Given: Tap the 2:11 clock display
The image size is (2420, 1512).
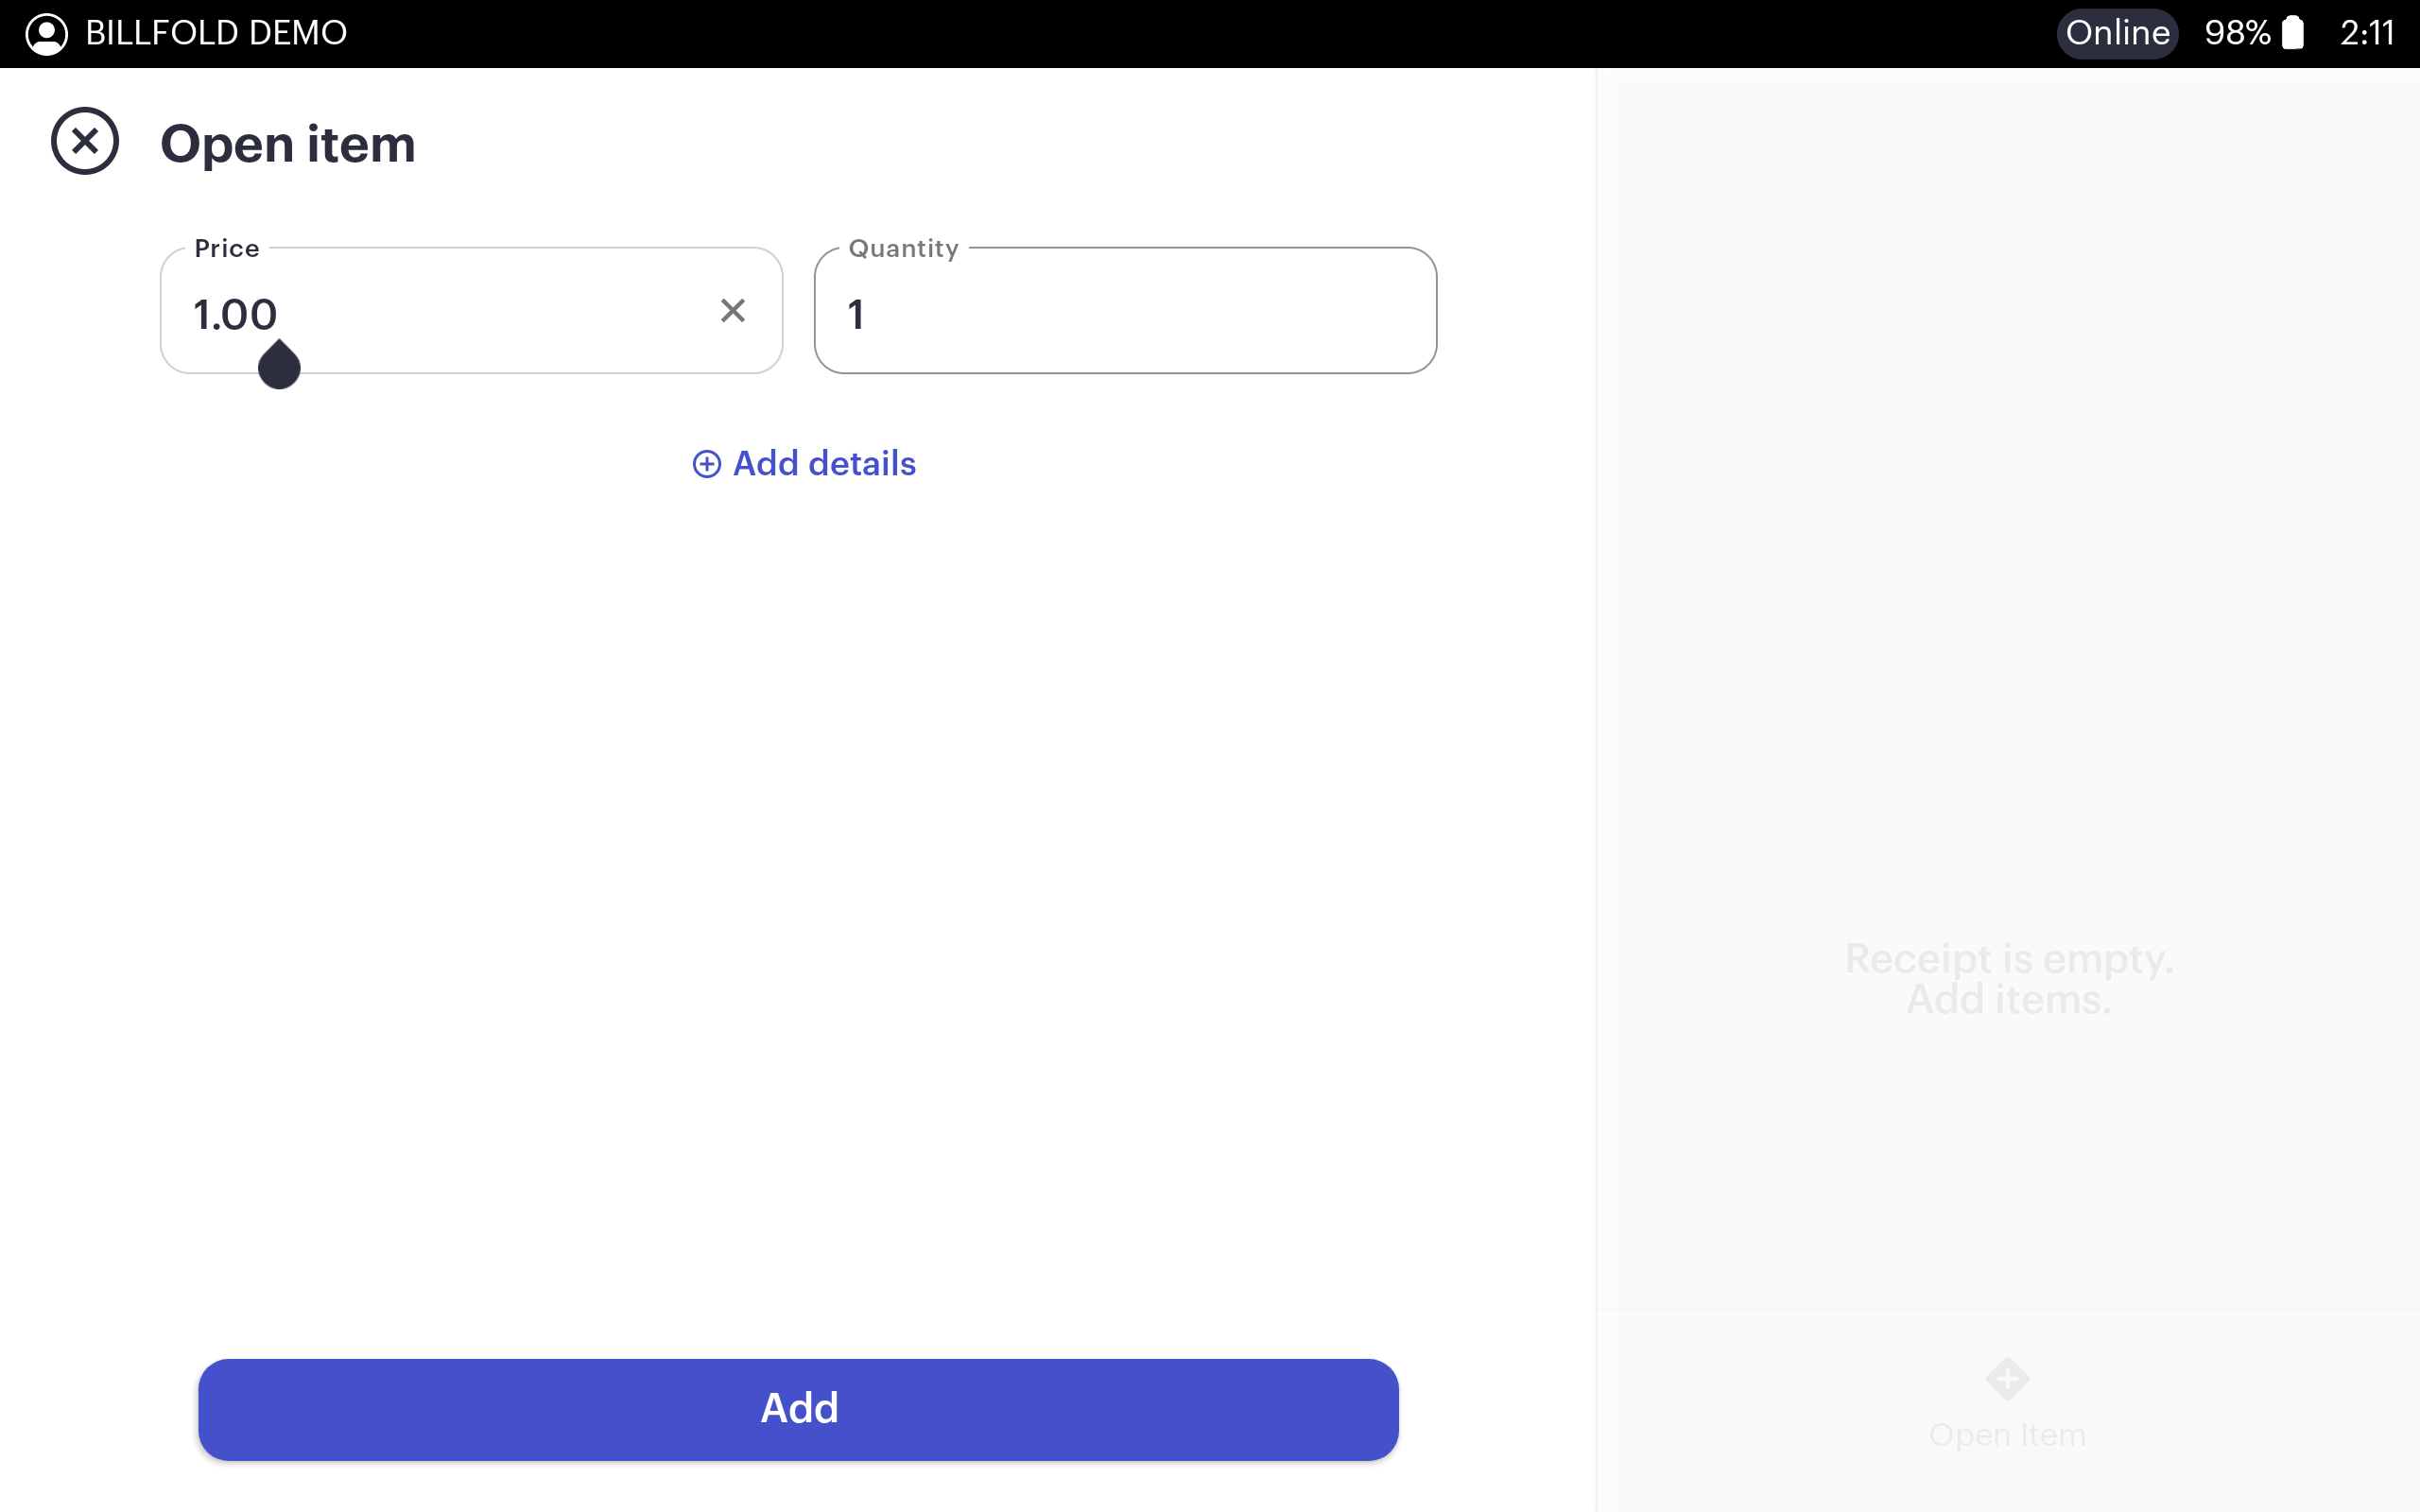Looking at the screenshot, I should (2367, 33).
